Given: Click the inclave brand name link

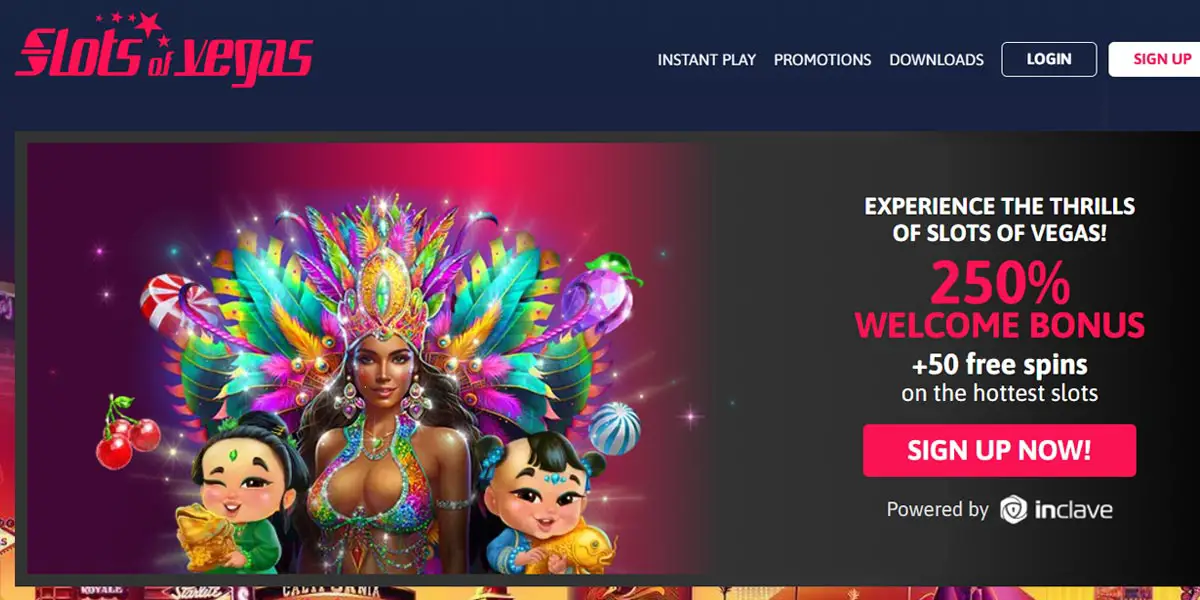Looking at the screenshot, I should tap(1073, 510).
